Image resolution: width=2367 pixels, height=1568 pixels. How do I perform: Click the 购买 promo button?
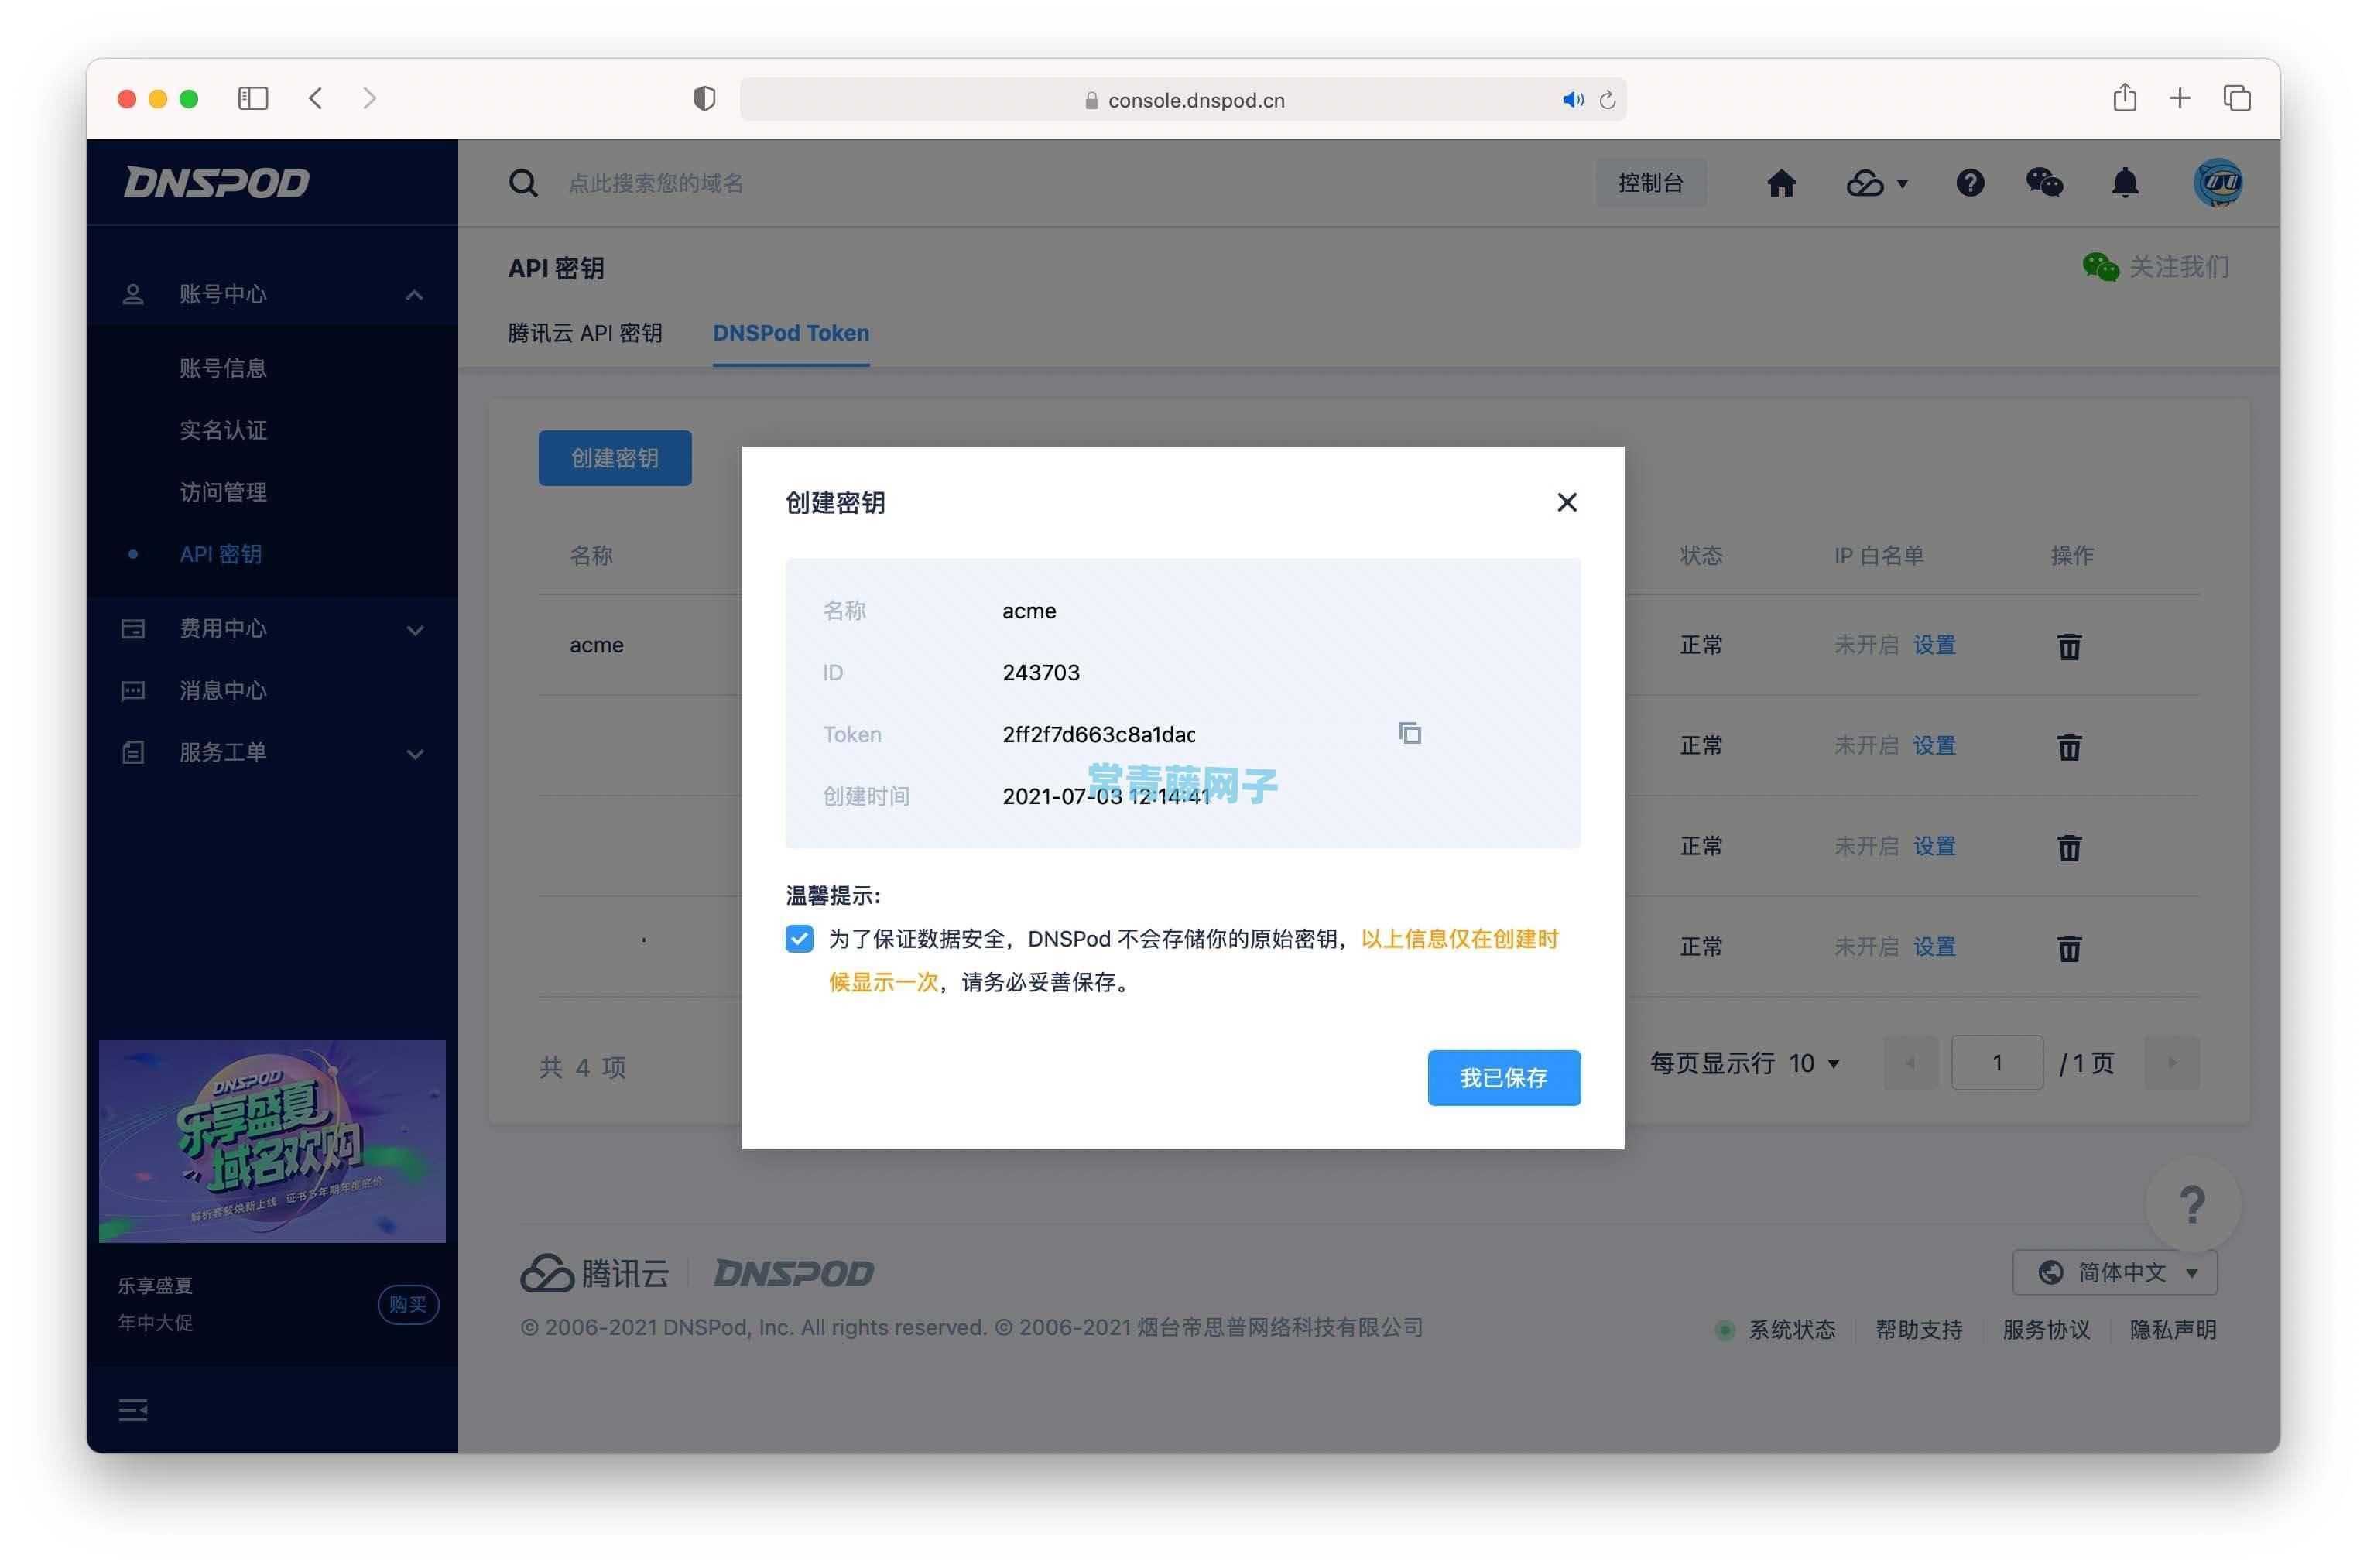coord(408,1304)
